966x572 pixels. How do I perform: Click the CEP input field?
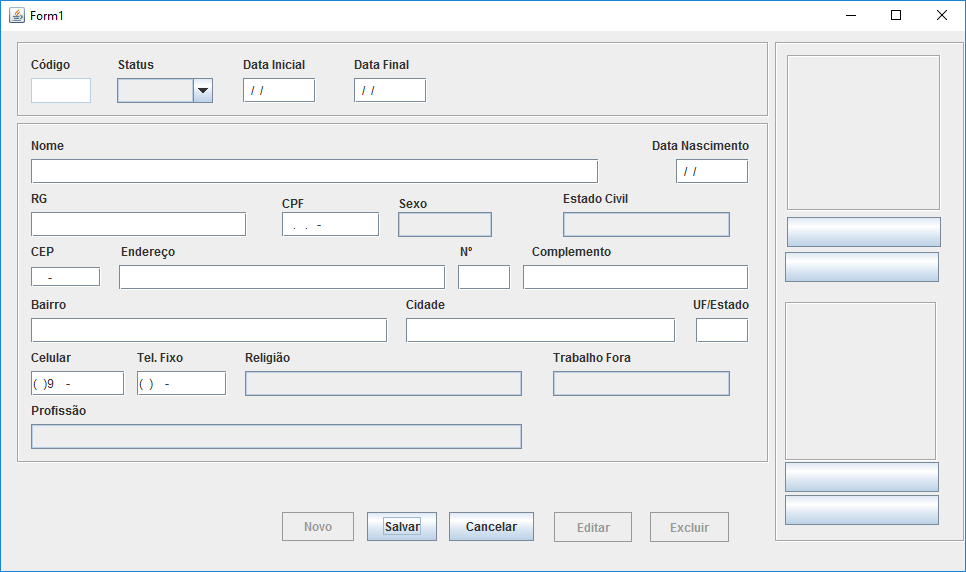tap(66, 277)
